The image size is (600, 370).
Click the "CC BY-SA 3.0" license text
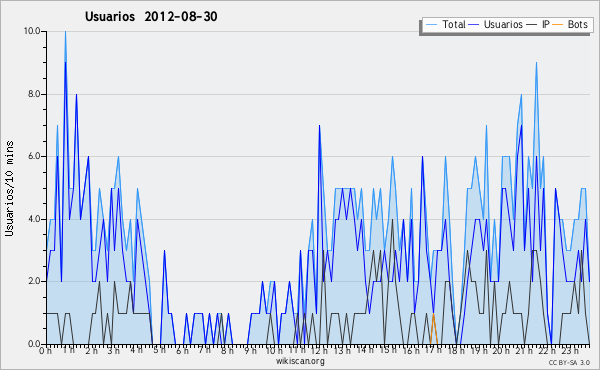569,363
